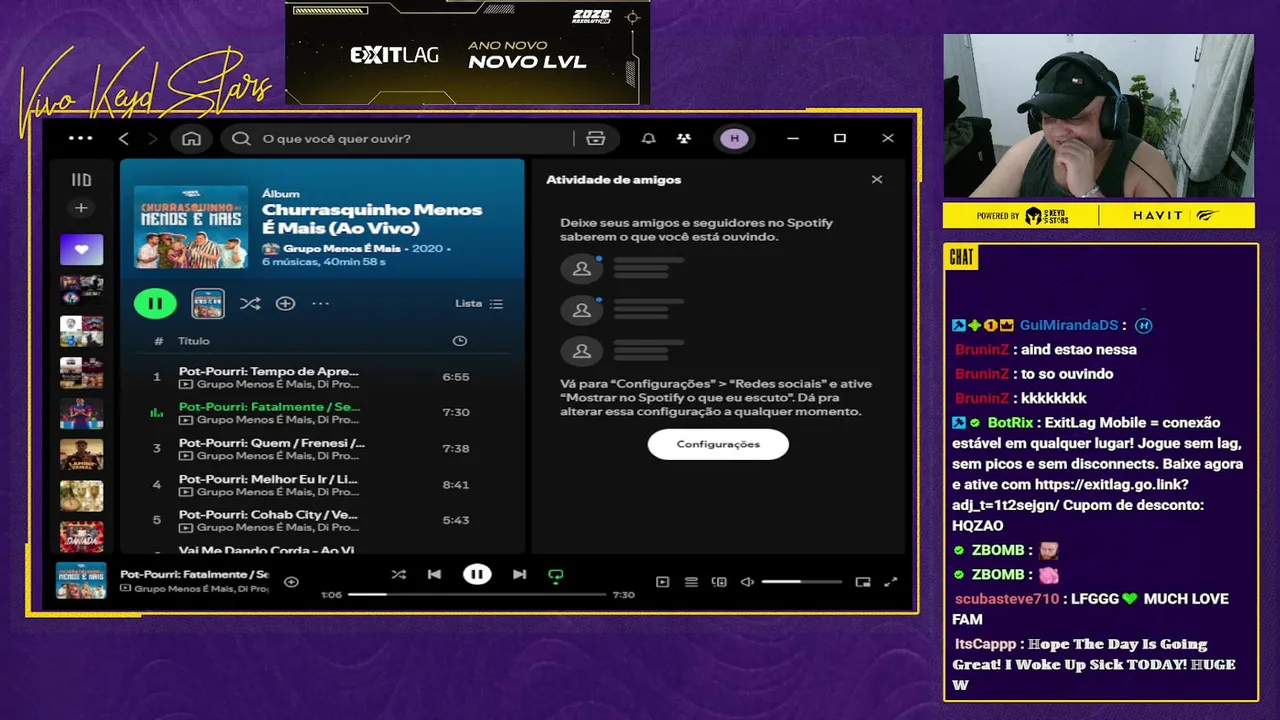
Task: Toggle the green repeat button
Action: pyautogui.click(x=556, y=575)
